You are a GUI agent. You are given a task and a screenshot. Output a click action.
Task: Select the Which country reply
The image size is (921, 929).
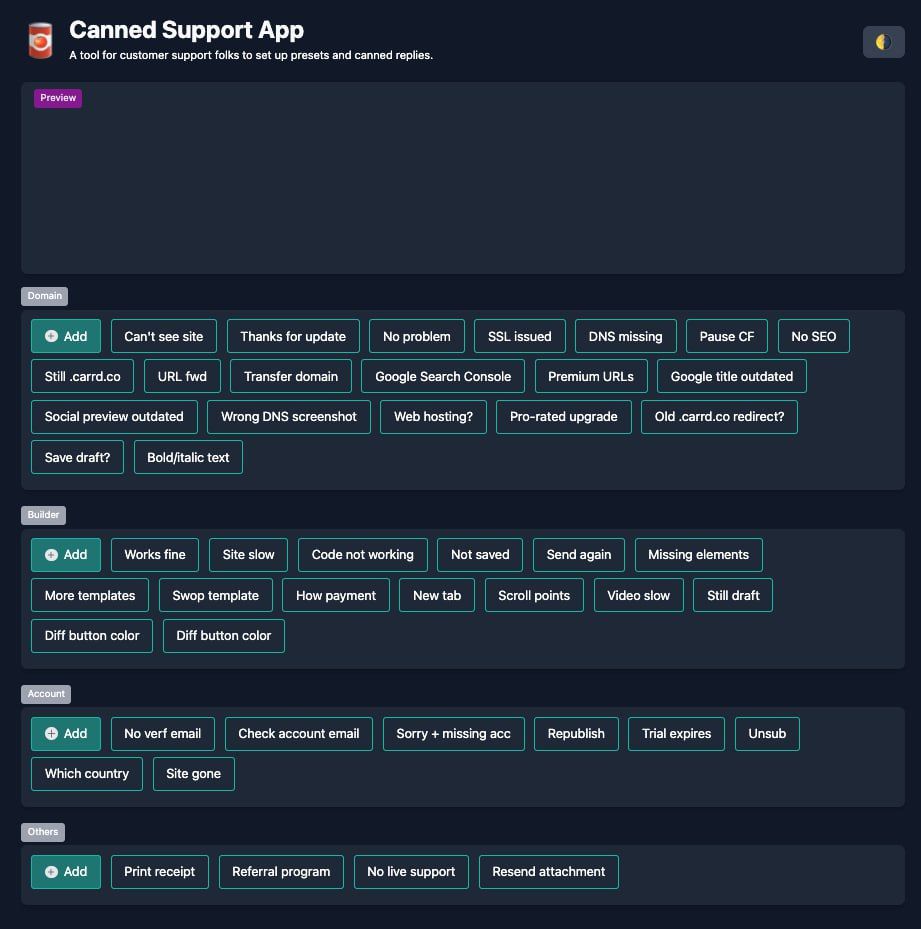[87, 774]
